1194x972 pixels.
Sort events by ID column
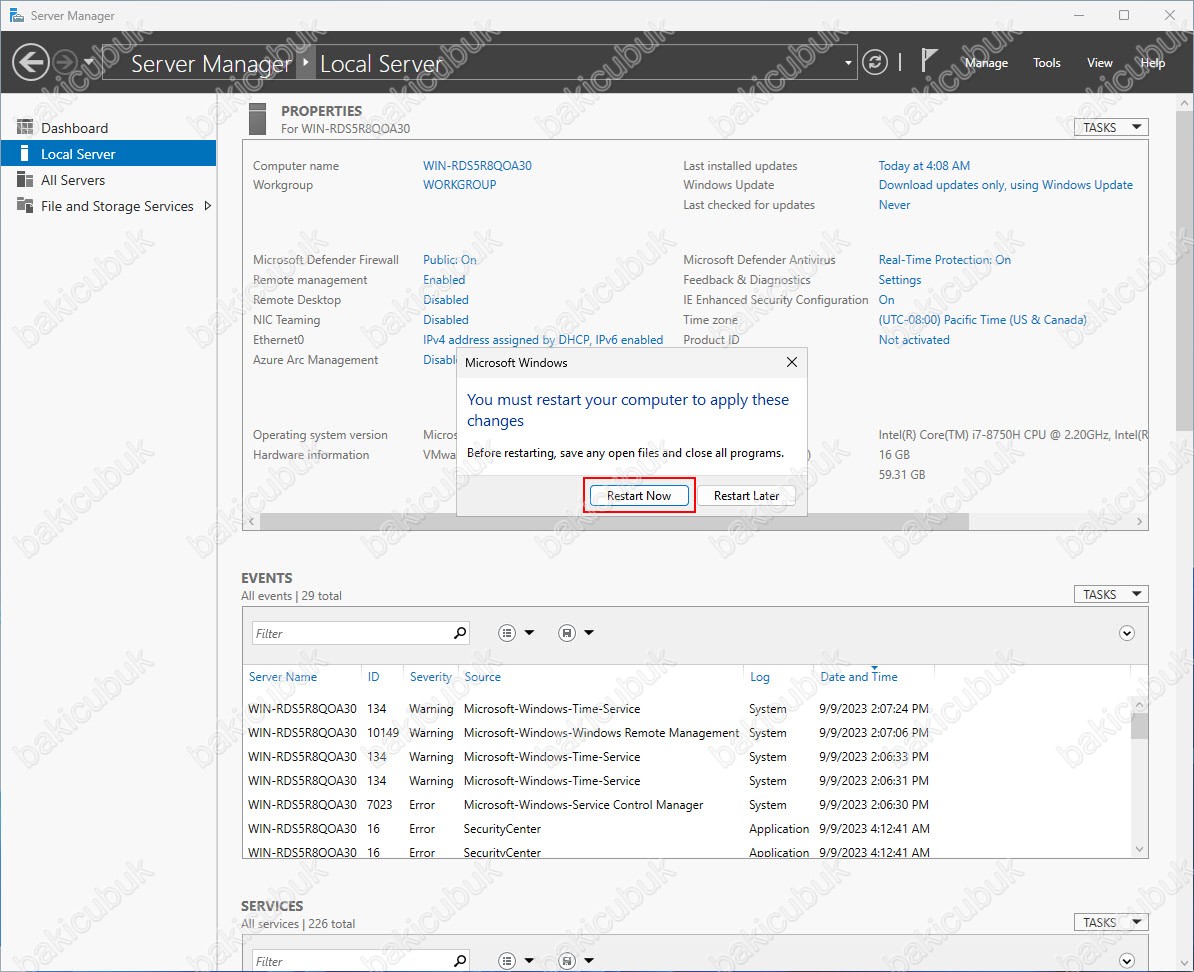373,676
